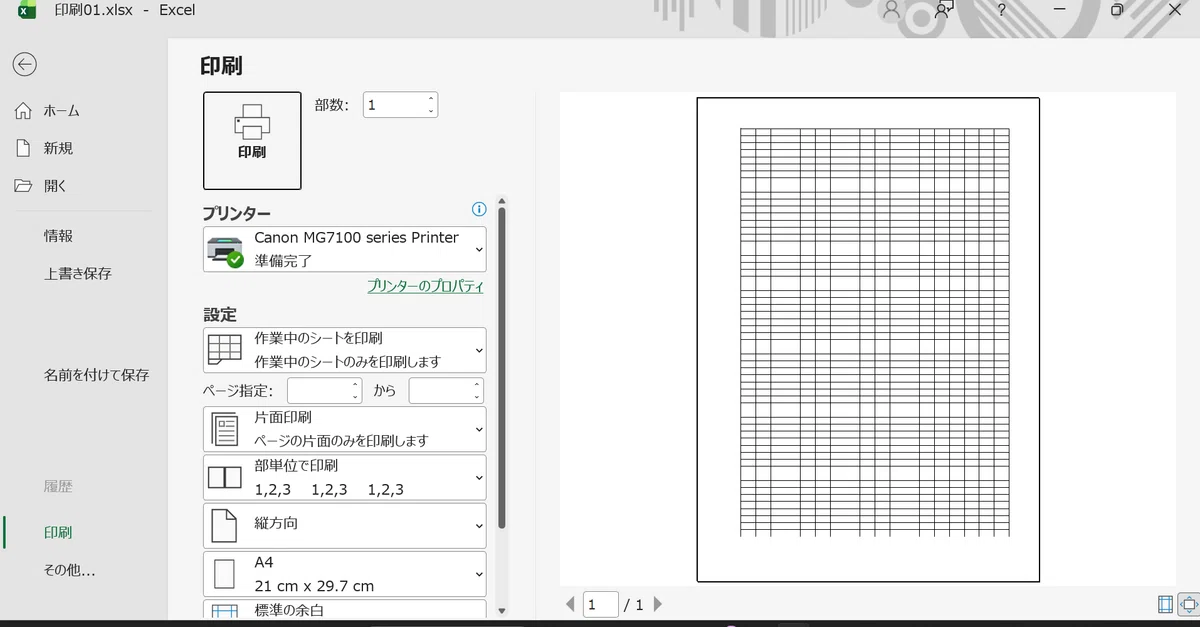Click the paper icon beside A4

point(225,574)
